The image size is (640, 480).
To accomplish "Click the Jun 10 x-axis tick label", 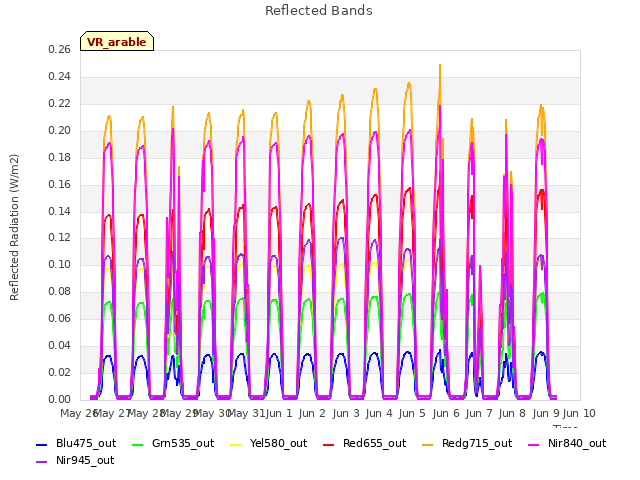I will click(579, 413).
